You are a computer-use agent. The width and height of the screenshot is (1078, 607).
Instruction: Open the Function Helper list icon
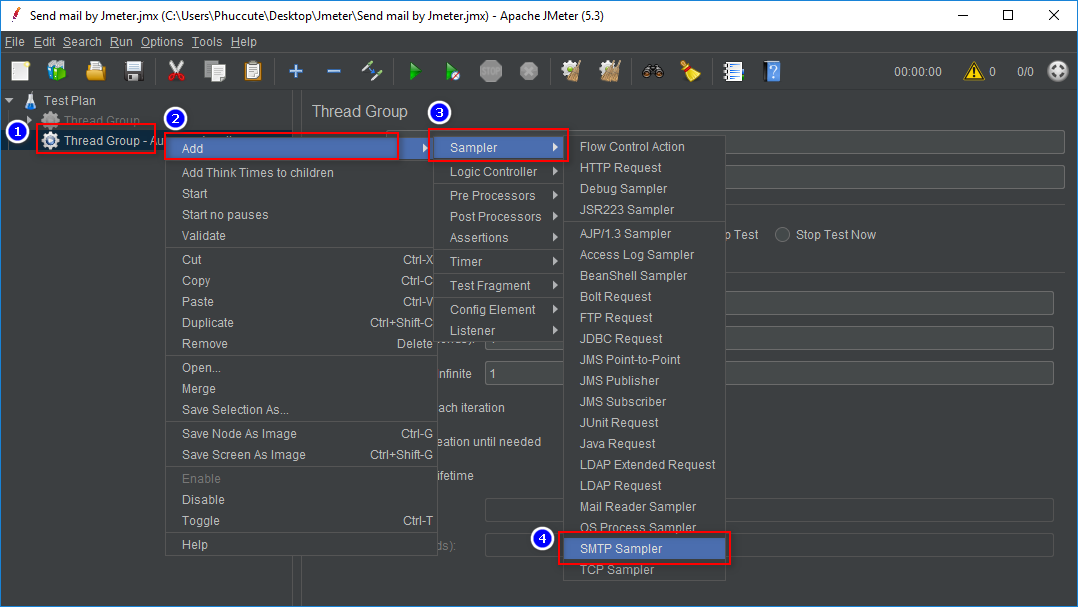[x=734, y=71]
